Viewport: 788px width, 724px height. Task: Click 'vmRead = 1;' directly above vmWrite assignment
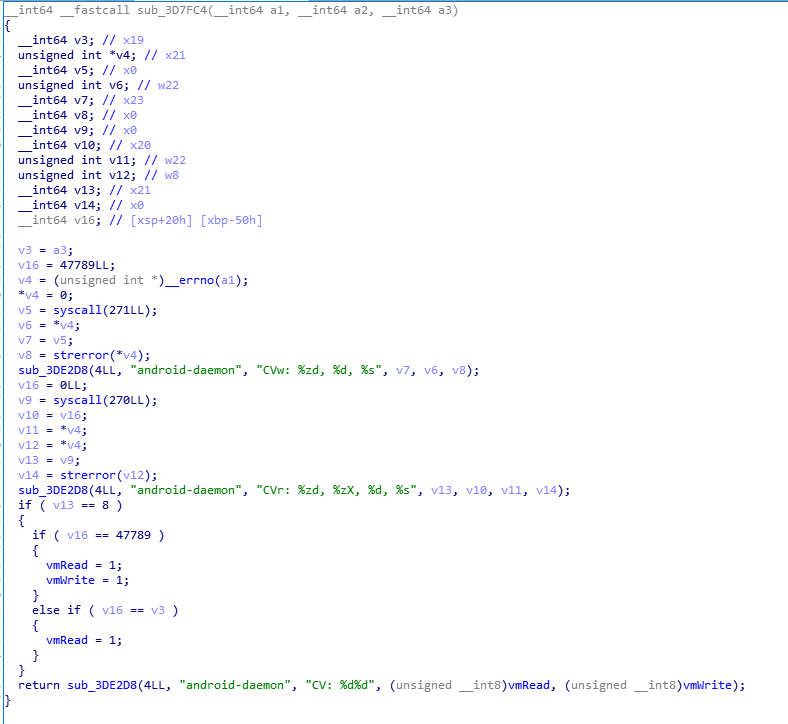coord(84,566)
